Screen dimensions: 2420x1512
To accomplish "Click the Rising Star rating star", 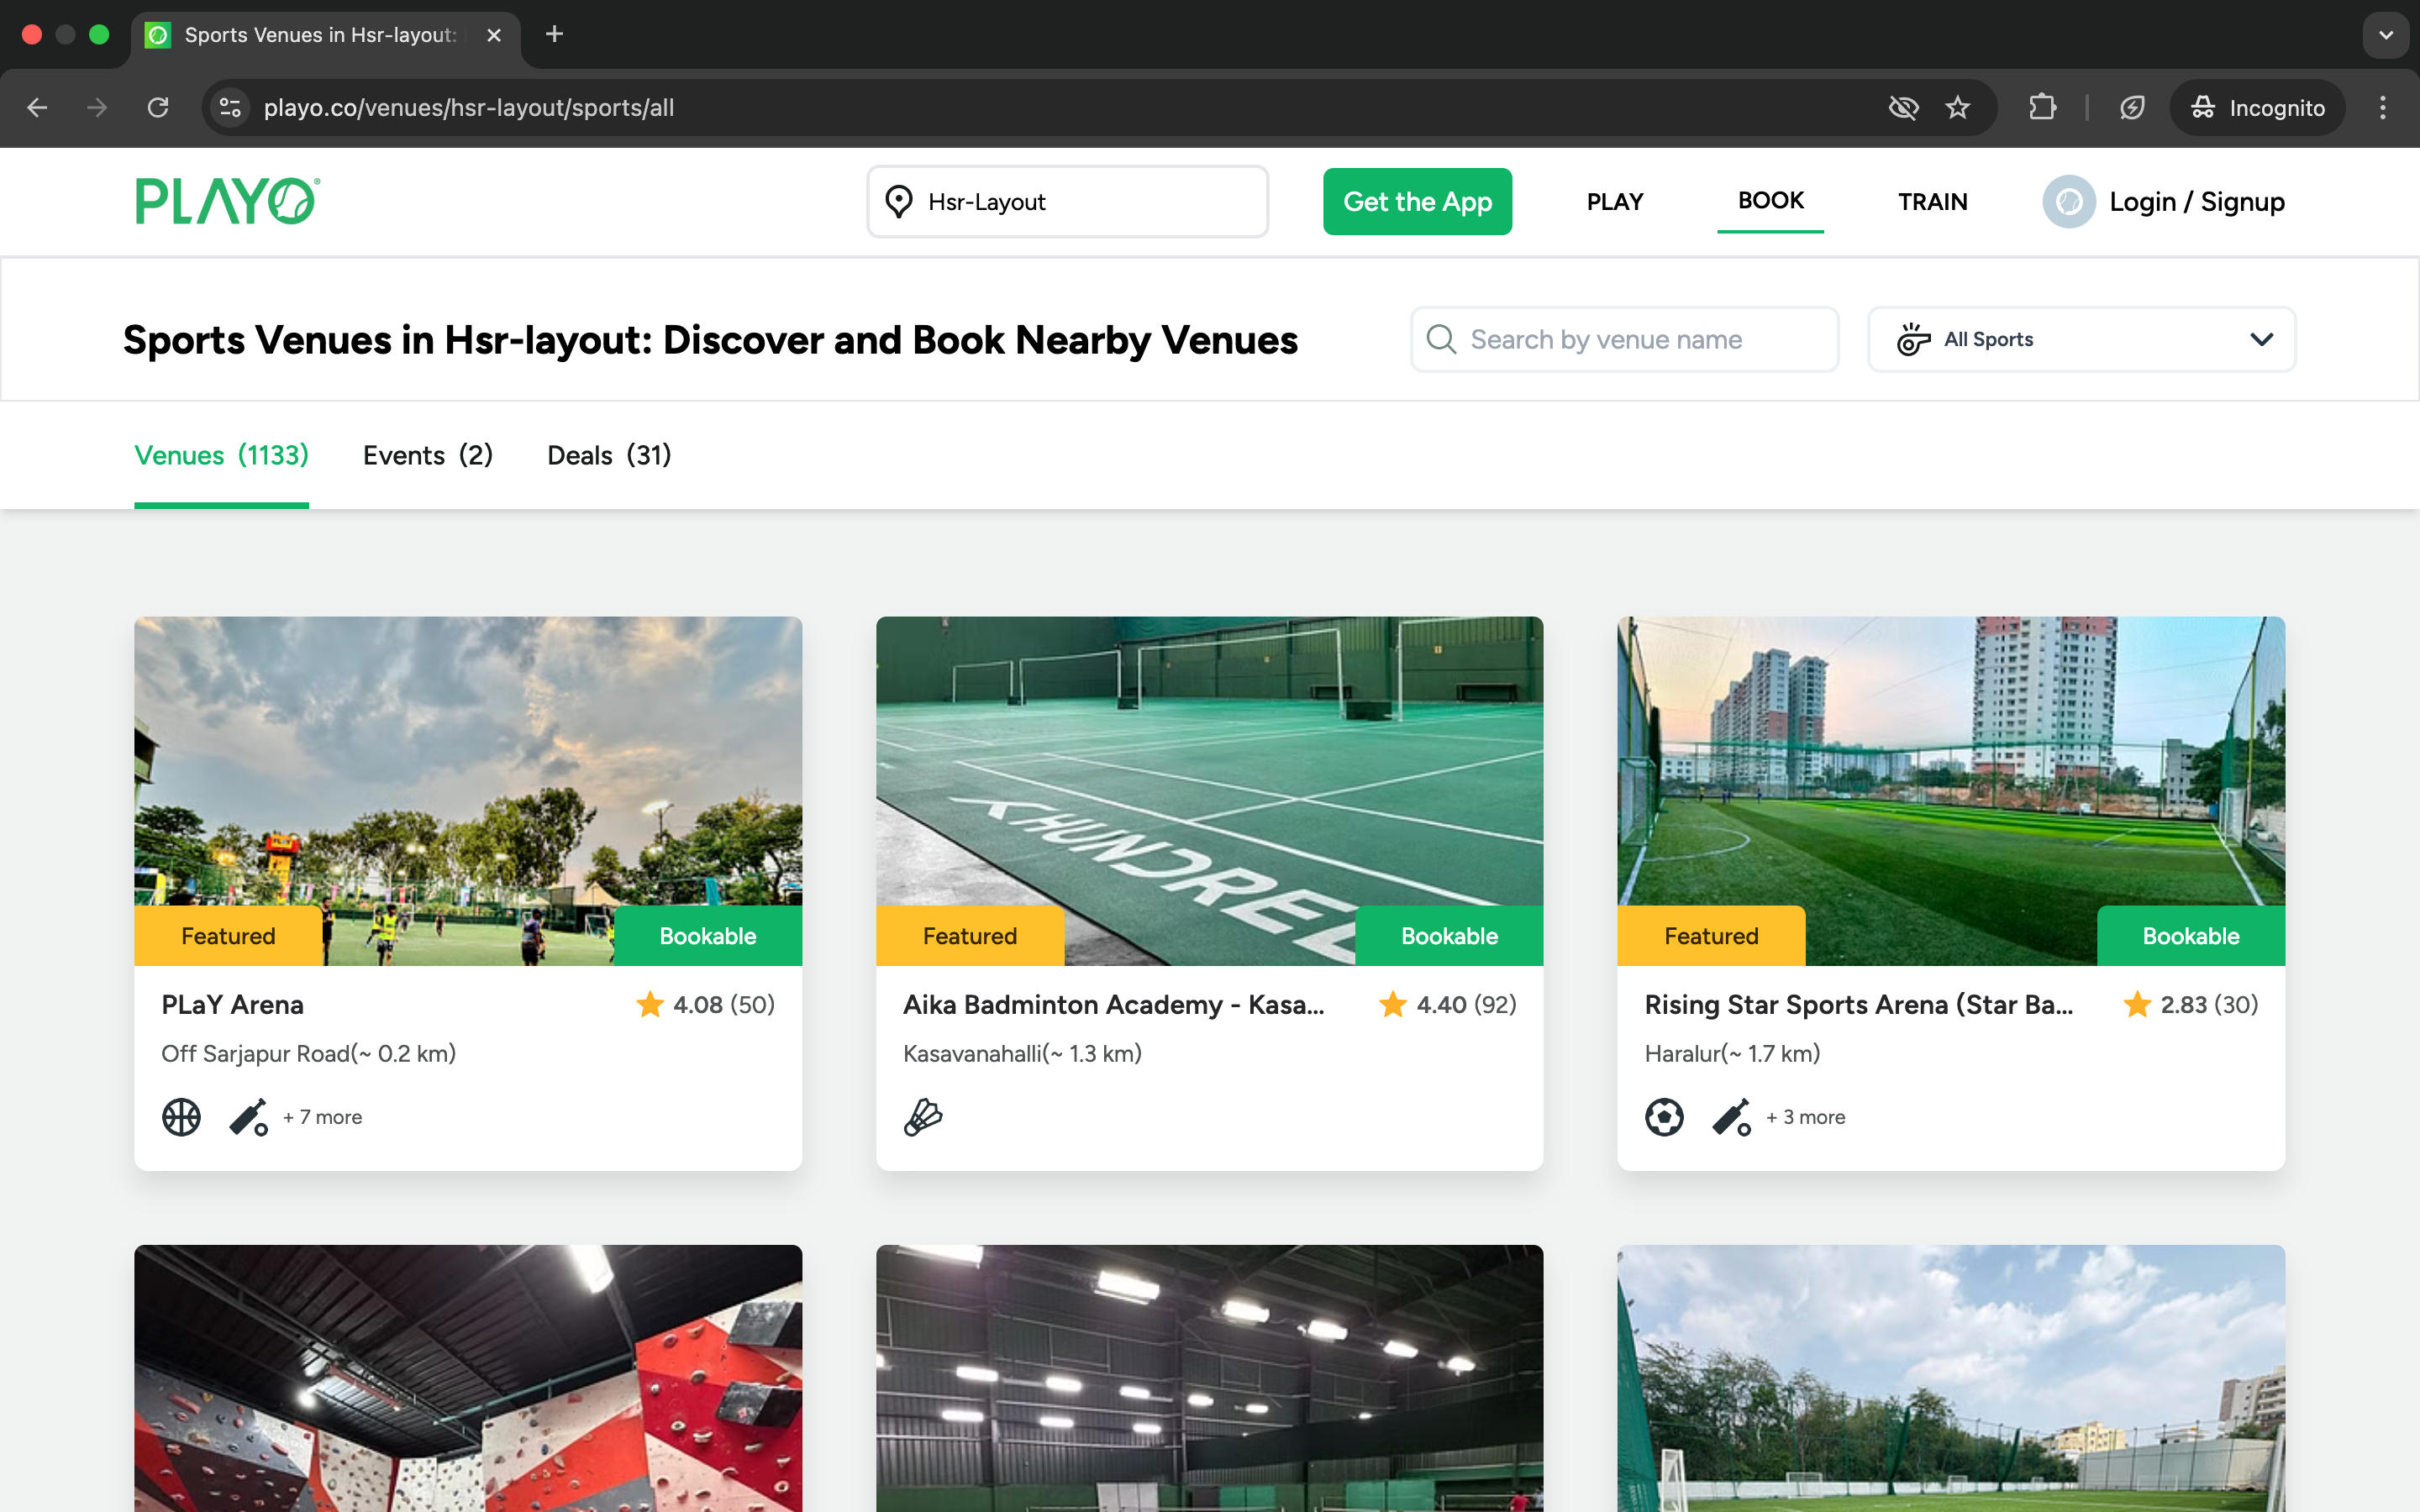I will tap(2137, 1004).
